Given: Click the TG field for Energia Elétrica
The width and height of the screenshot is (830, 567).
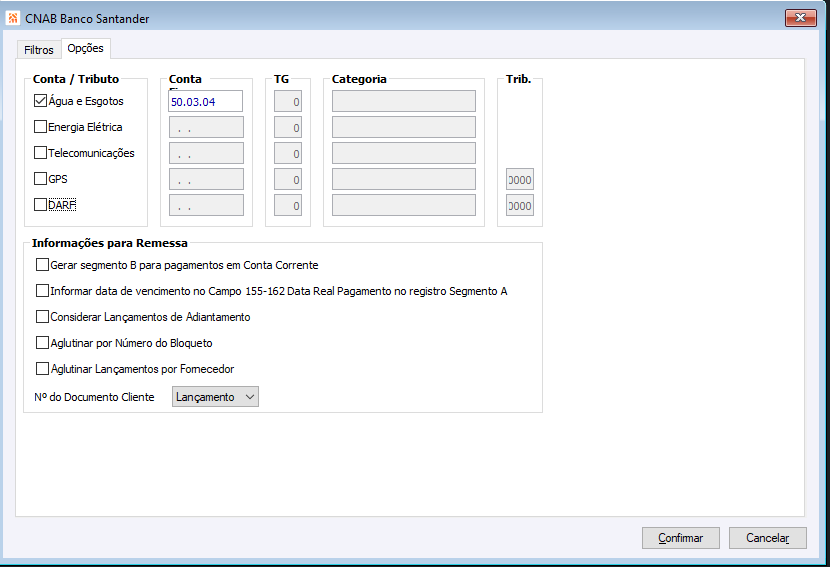Looking at the screenshot, I should [x=288, y=127].
